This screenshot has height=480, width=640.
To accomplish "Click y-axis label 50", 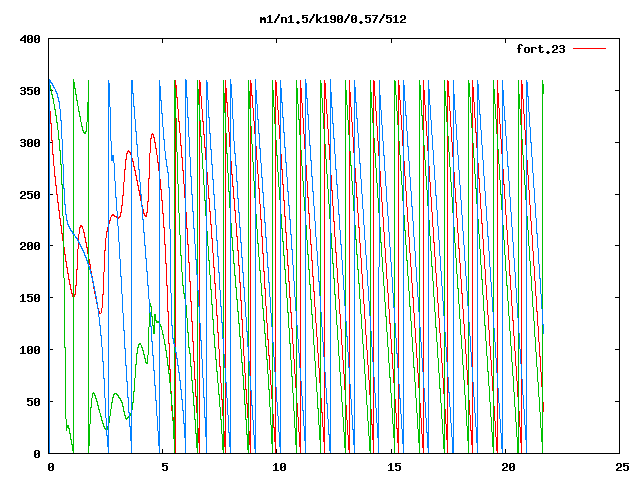I will pyautogui.click(x=33, y=402).
